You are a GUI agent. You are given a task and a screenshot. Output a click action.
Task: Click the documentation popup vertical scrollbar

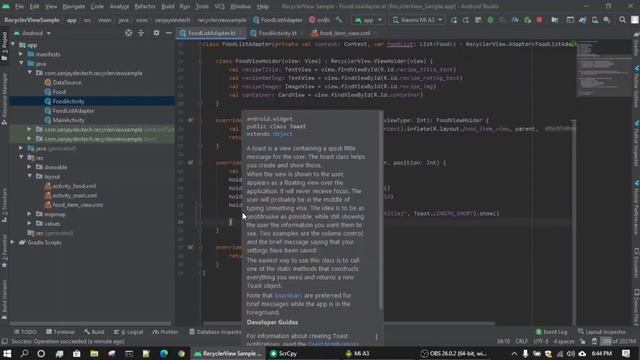point(381,210)
